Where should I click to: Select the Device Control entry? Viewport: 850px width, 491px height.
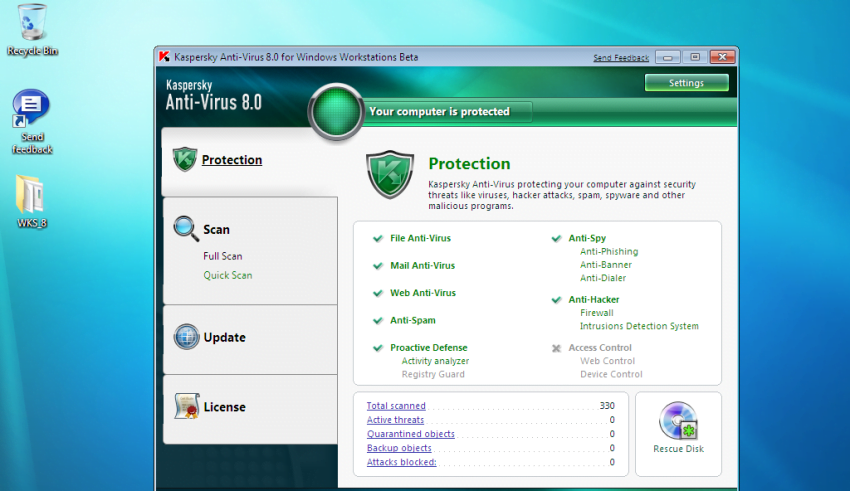[x=611, y=374]
